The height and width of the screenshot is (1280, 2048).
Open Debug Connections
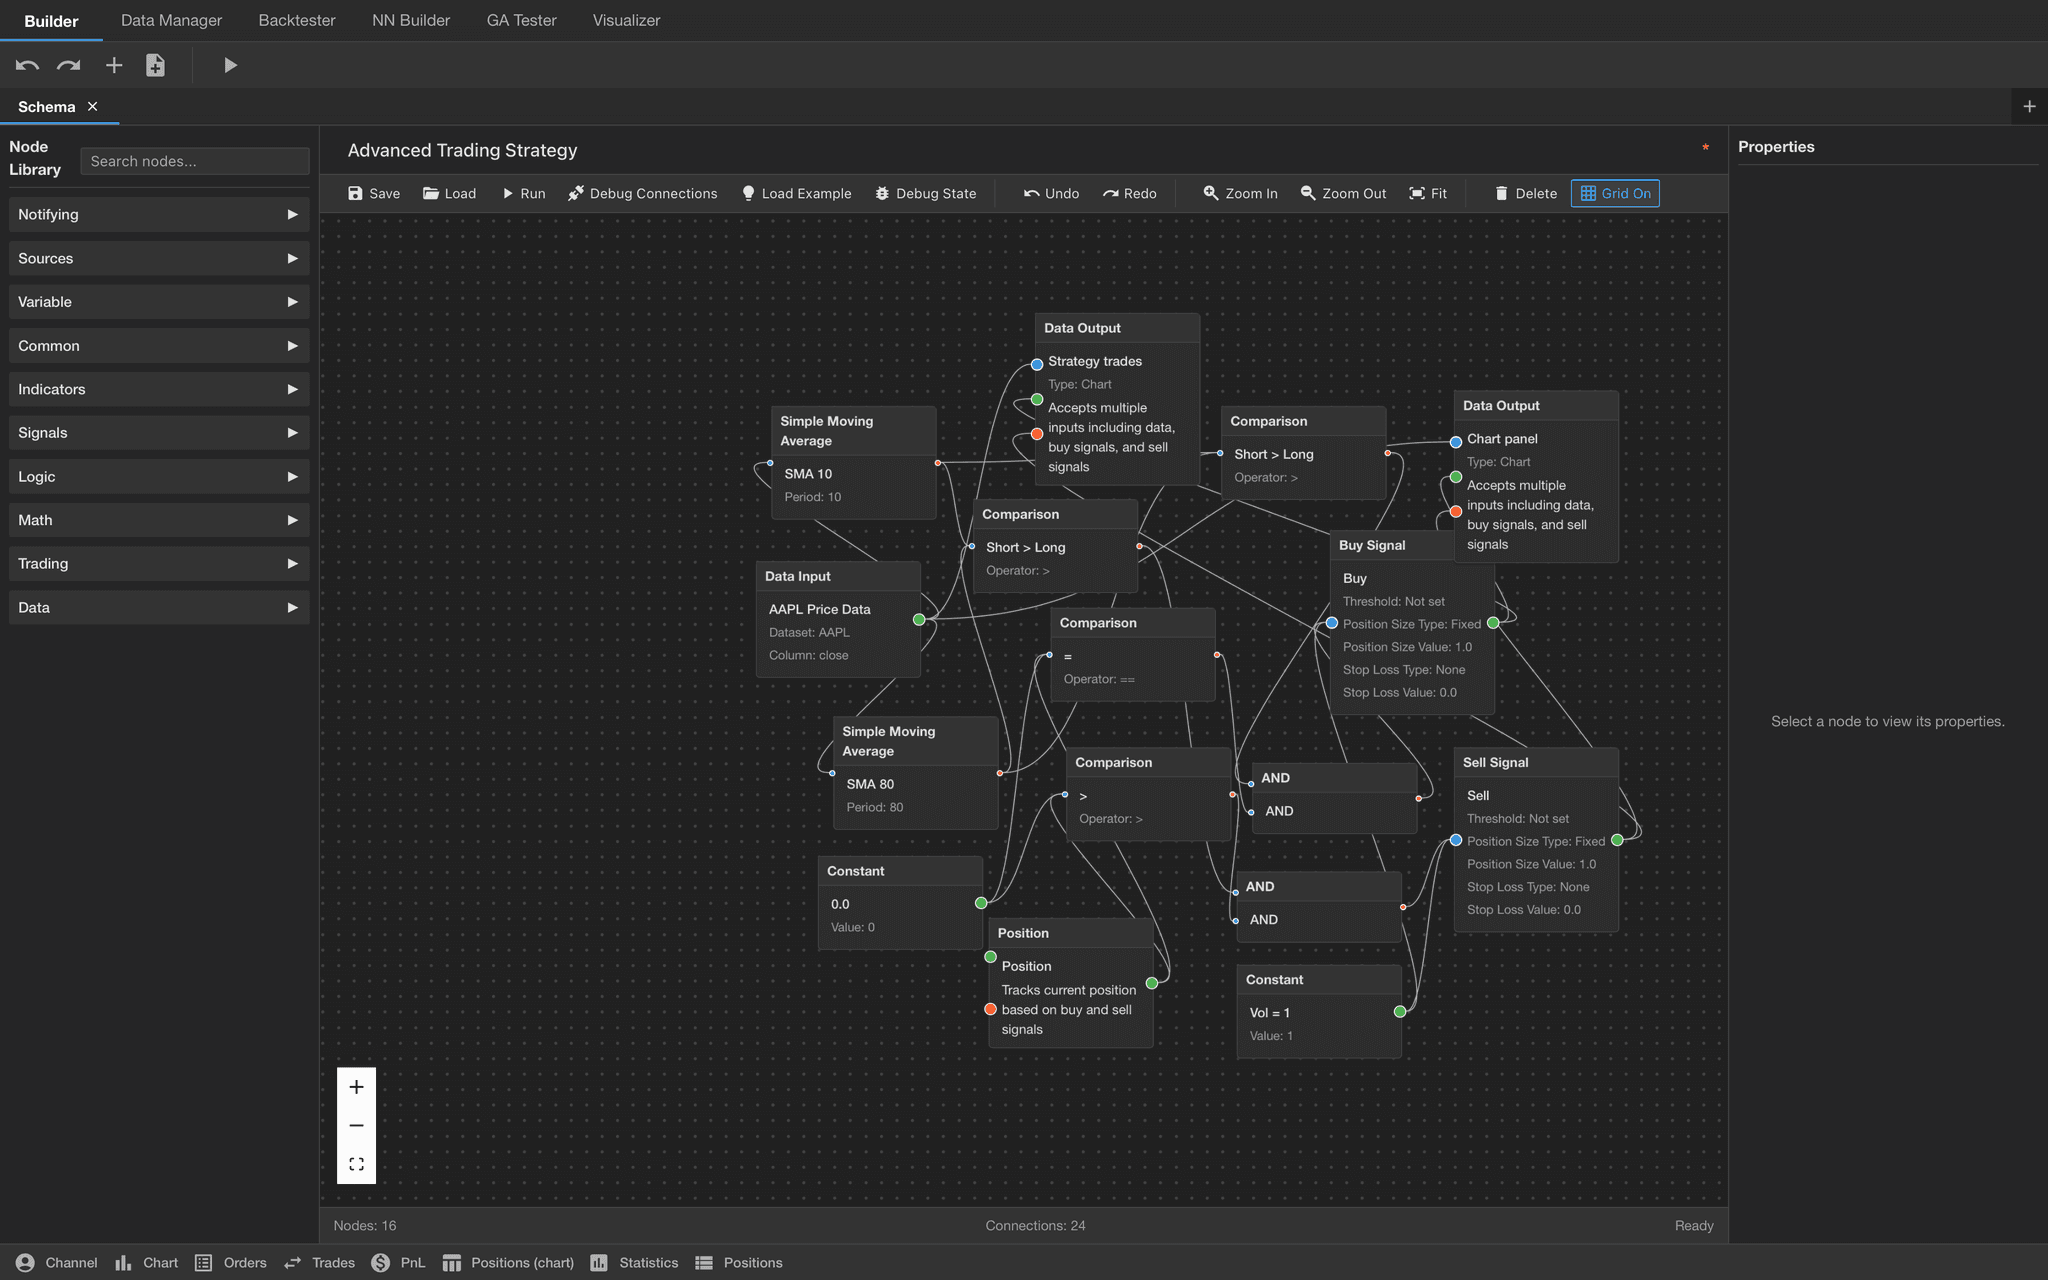pyautogui.click(x=642, y=193)
